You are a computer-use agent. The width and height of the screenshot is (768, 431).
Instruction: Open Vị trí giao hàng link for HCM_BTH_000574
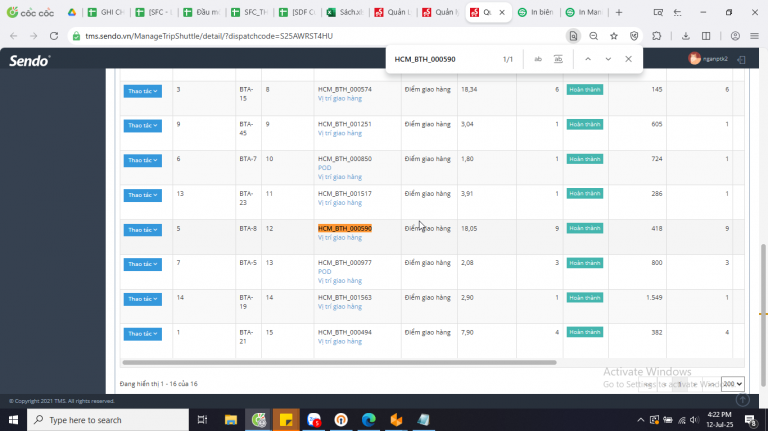pyautogui.click(x=340, y=98)
